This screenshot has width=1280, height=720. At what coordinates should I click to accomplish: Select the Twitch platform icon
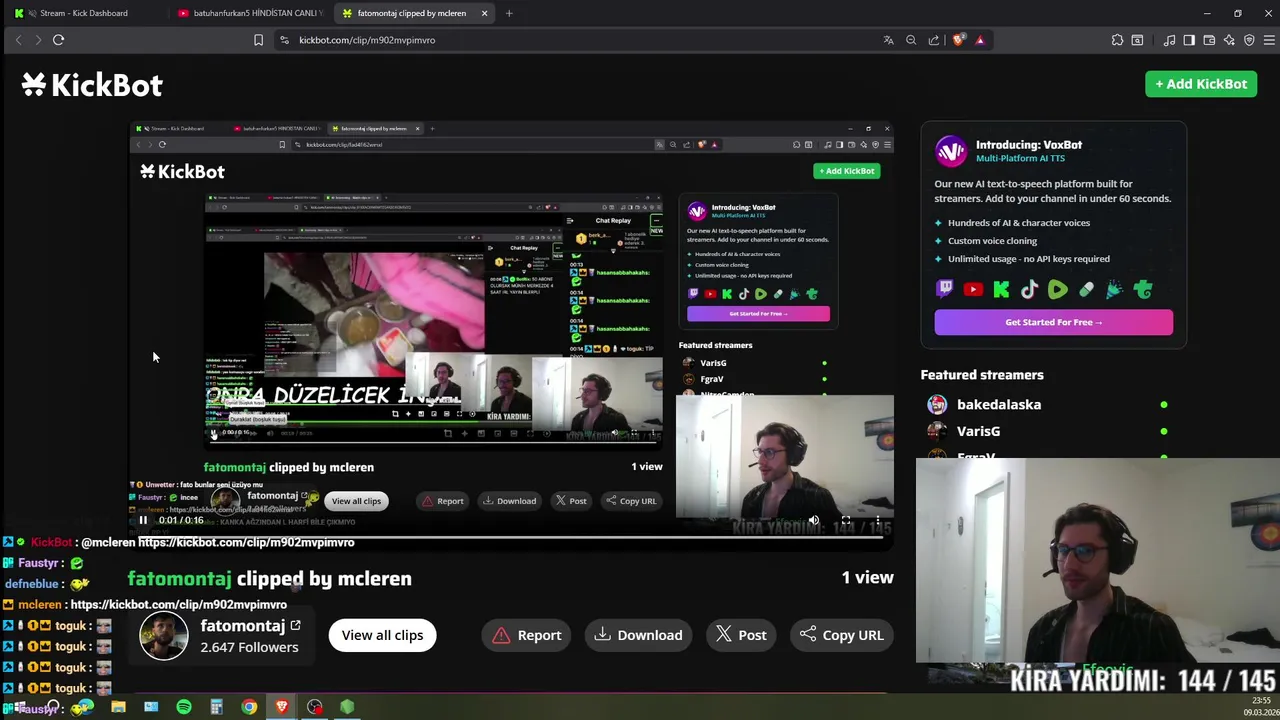(944, 290)
